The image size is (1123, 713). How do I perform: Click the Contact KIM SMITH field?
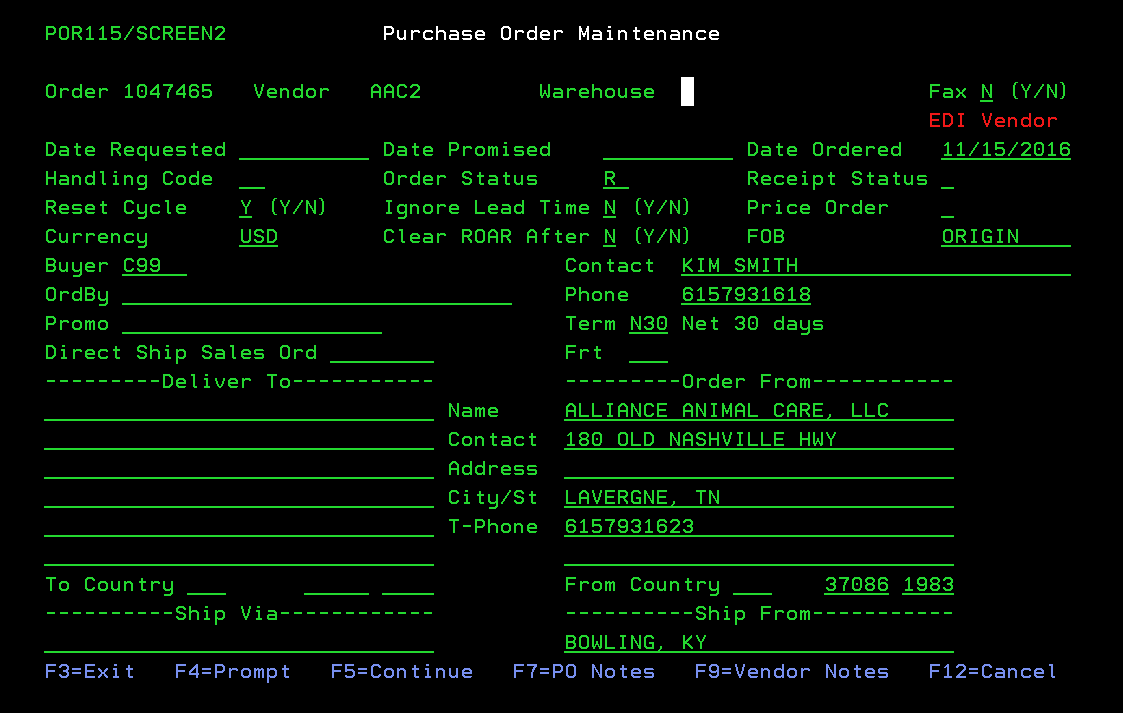(875, 266)
